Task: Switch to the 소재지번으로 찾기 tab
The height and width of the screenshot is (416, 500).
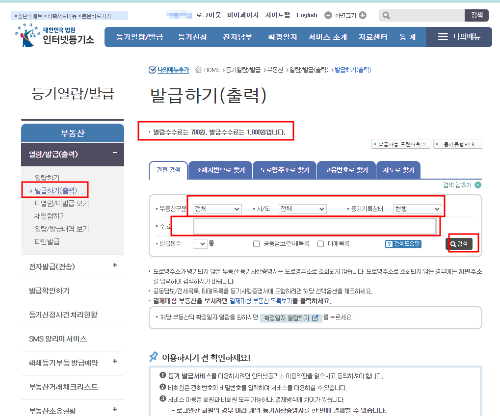Action: [x=220, y=170]
